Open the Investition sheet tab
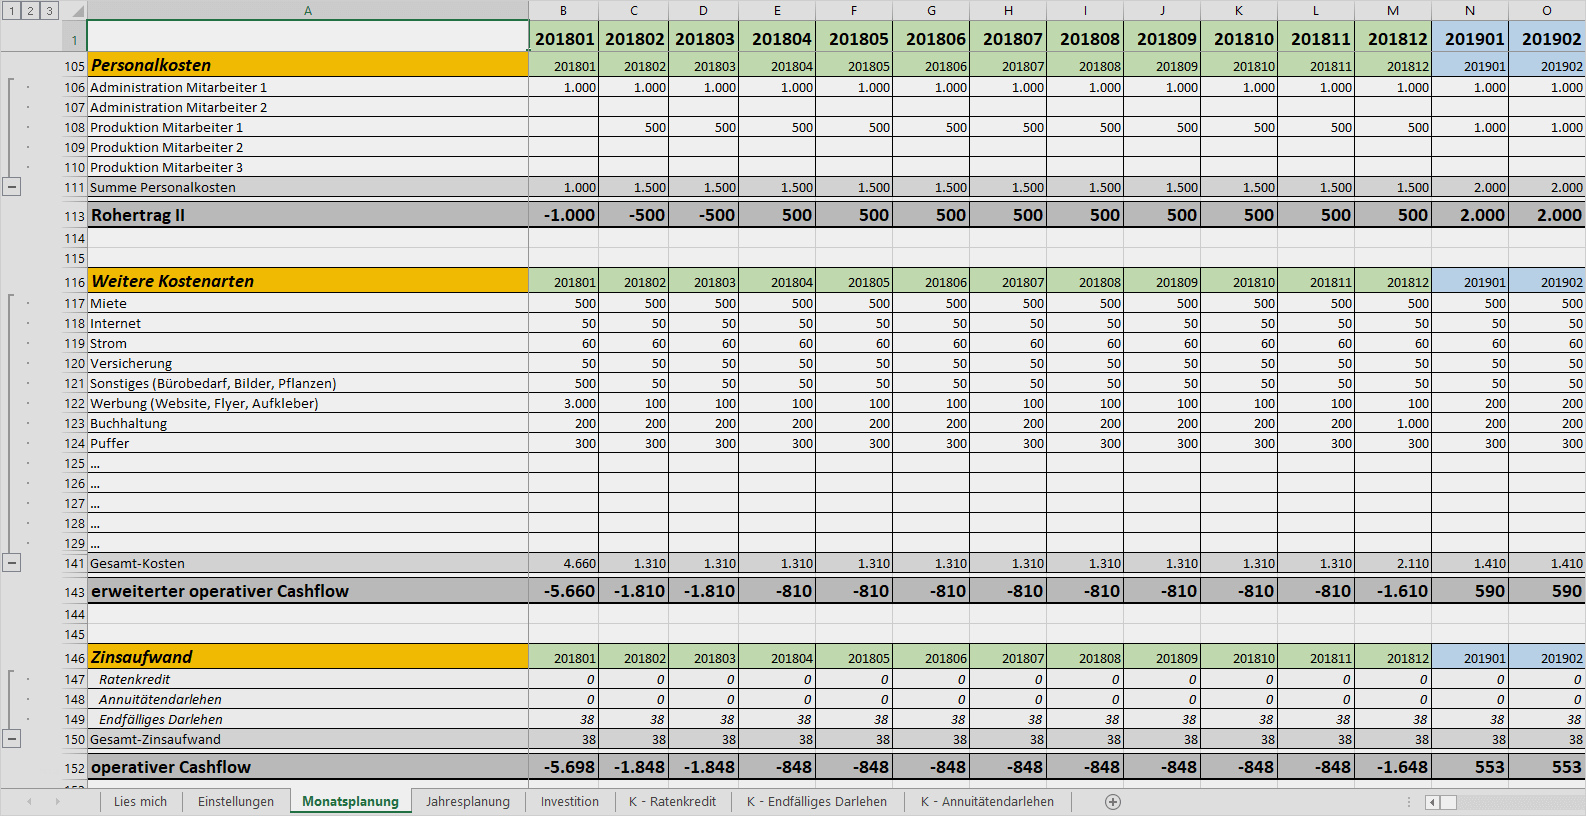The image size is (1586, 816). coord(569,802)
